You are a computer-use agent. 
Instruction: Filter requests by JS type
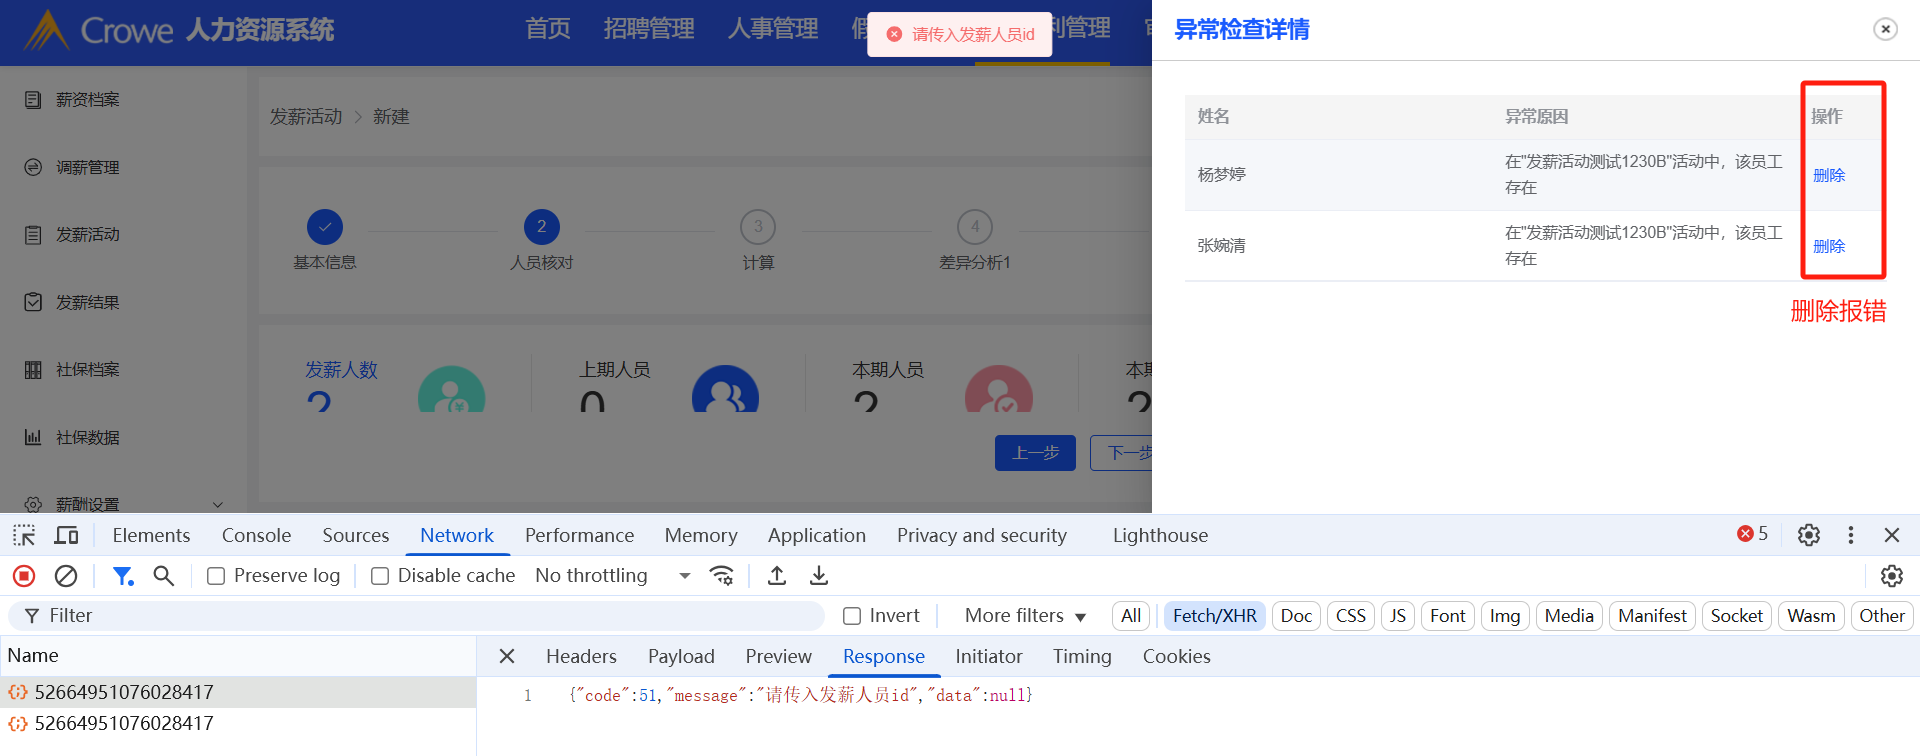1398,616
